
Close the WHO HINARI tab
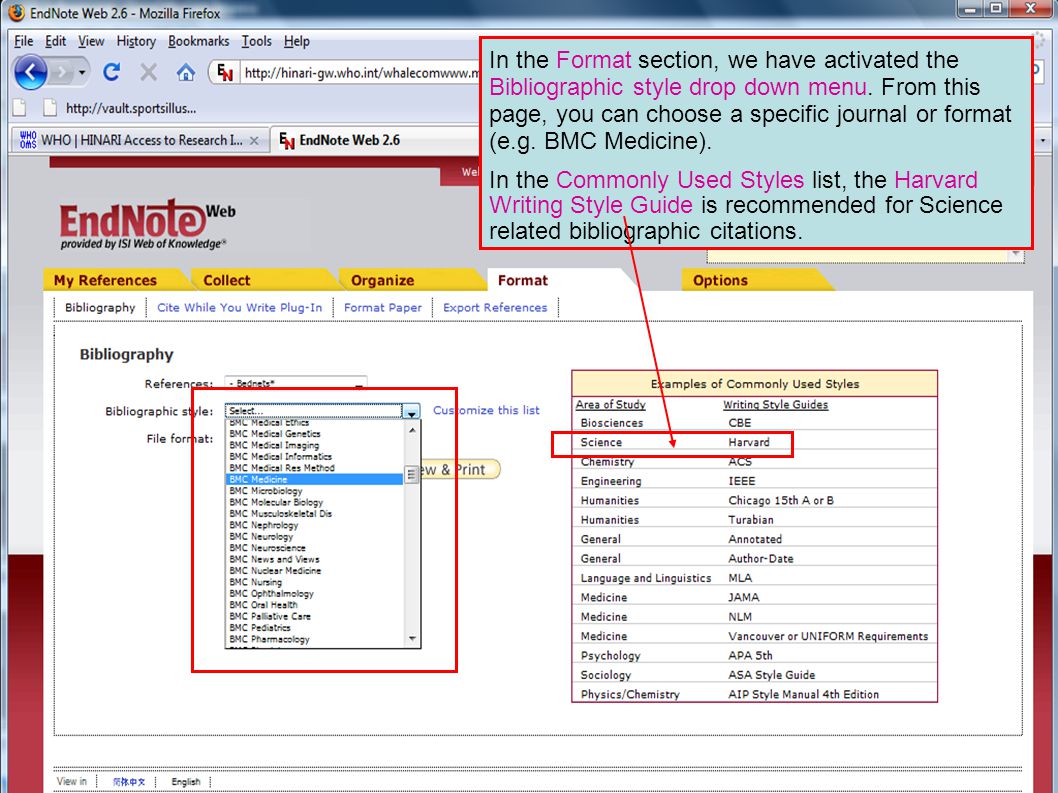254,140
